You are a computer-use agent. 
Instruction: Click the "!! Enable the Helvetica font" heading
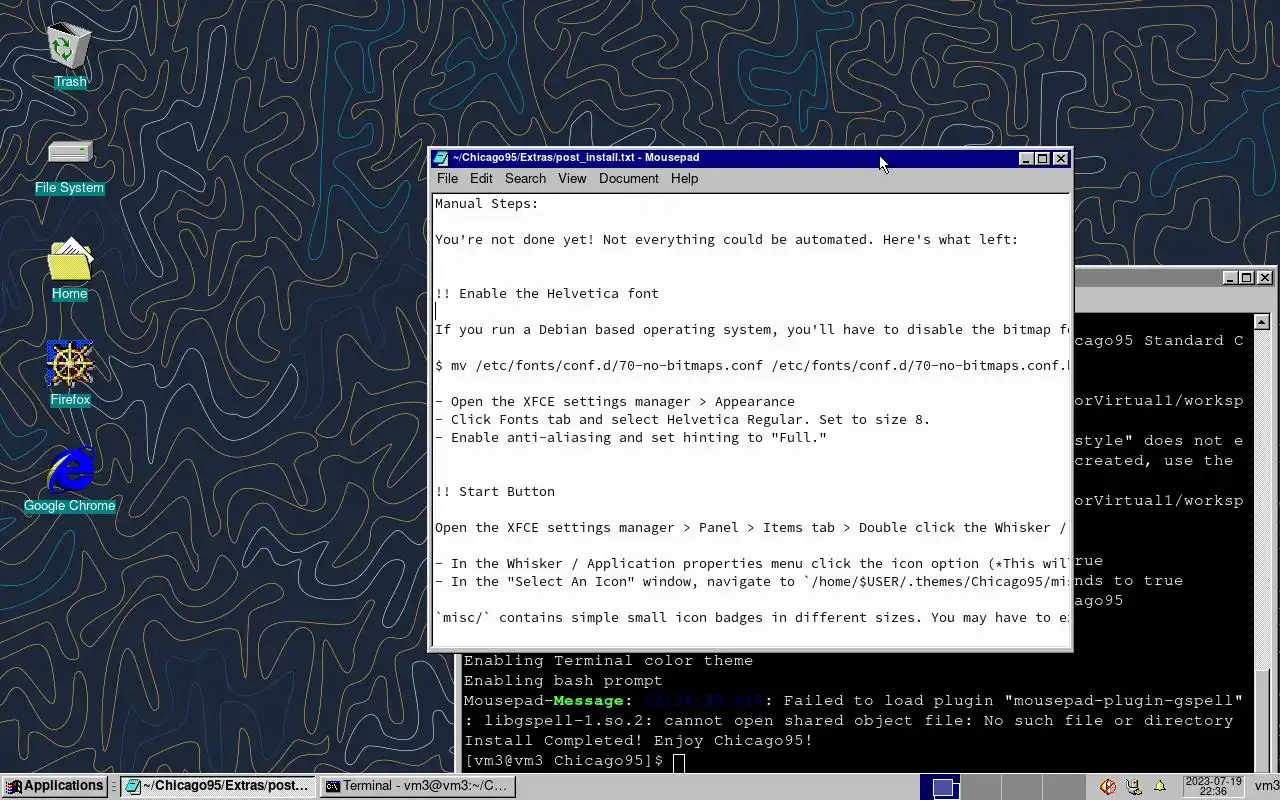[546, 294]
